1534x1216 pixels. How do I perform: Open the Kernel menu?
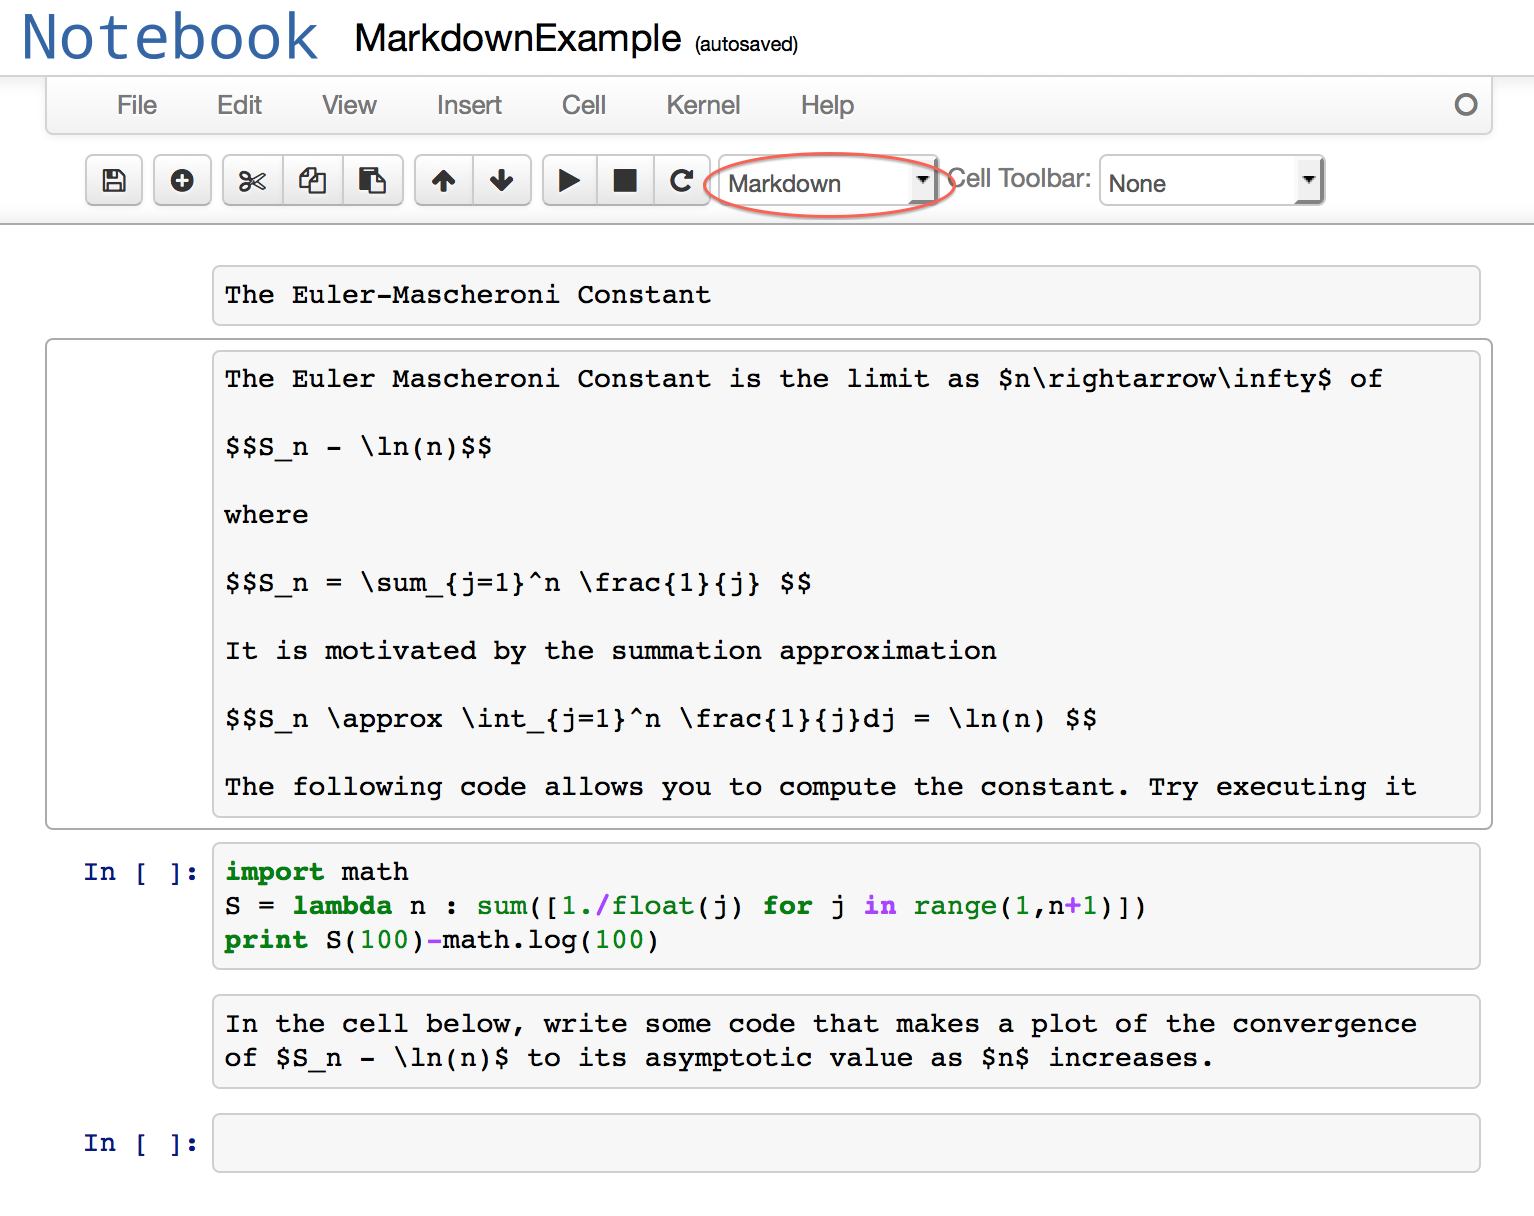pyautogui.click(x=703, y=105)
